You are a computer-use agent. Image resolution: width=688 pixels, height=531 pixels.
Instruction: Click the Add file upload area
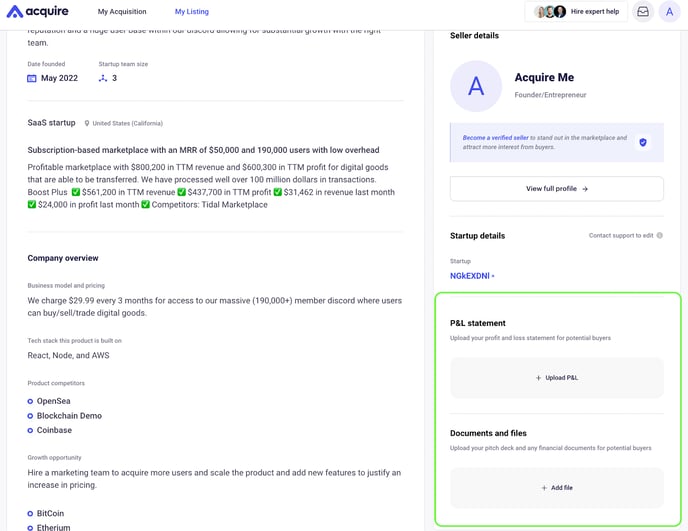[x=557, y=488]
